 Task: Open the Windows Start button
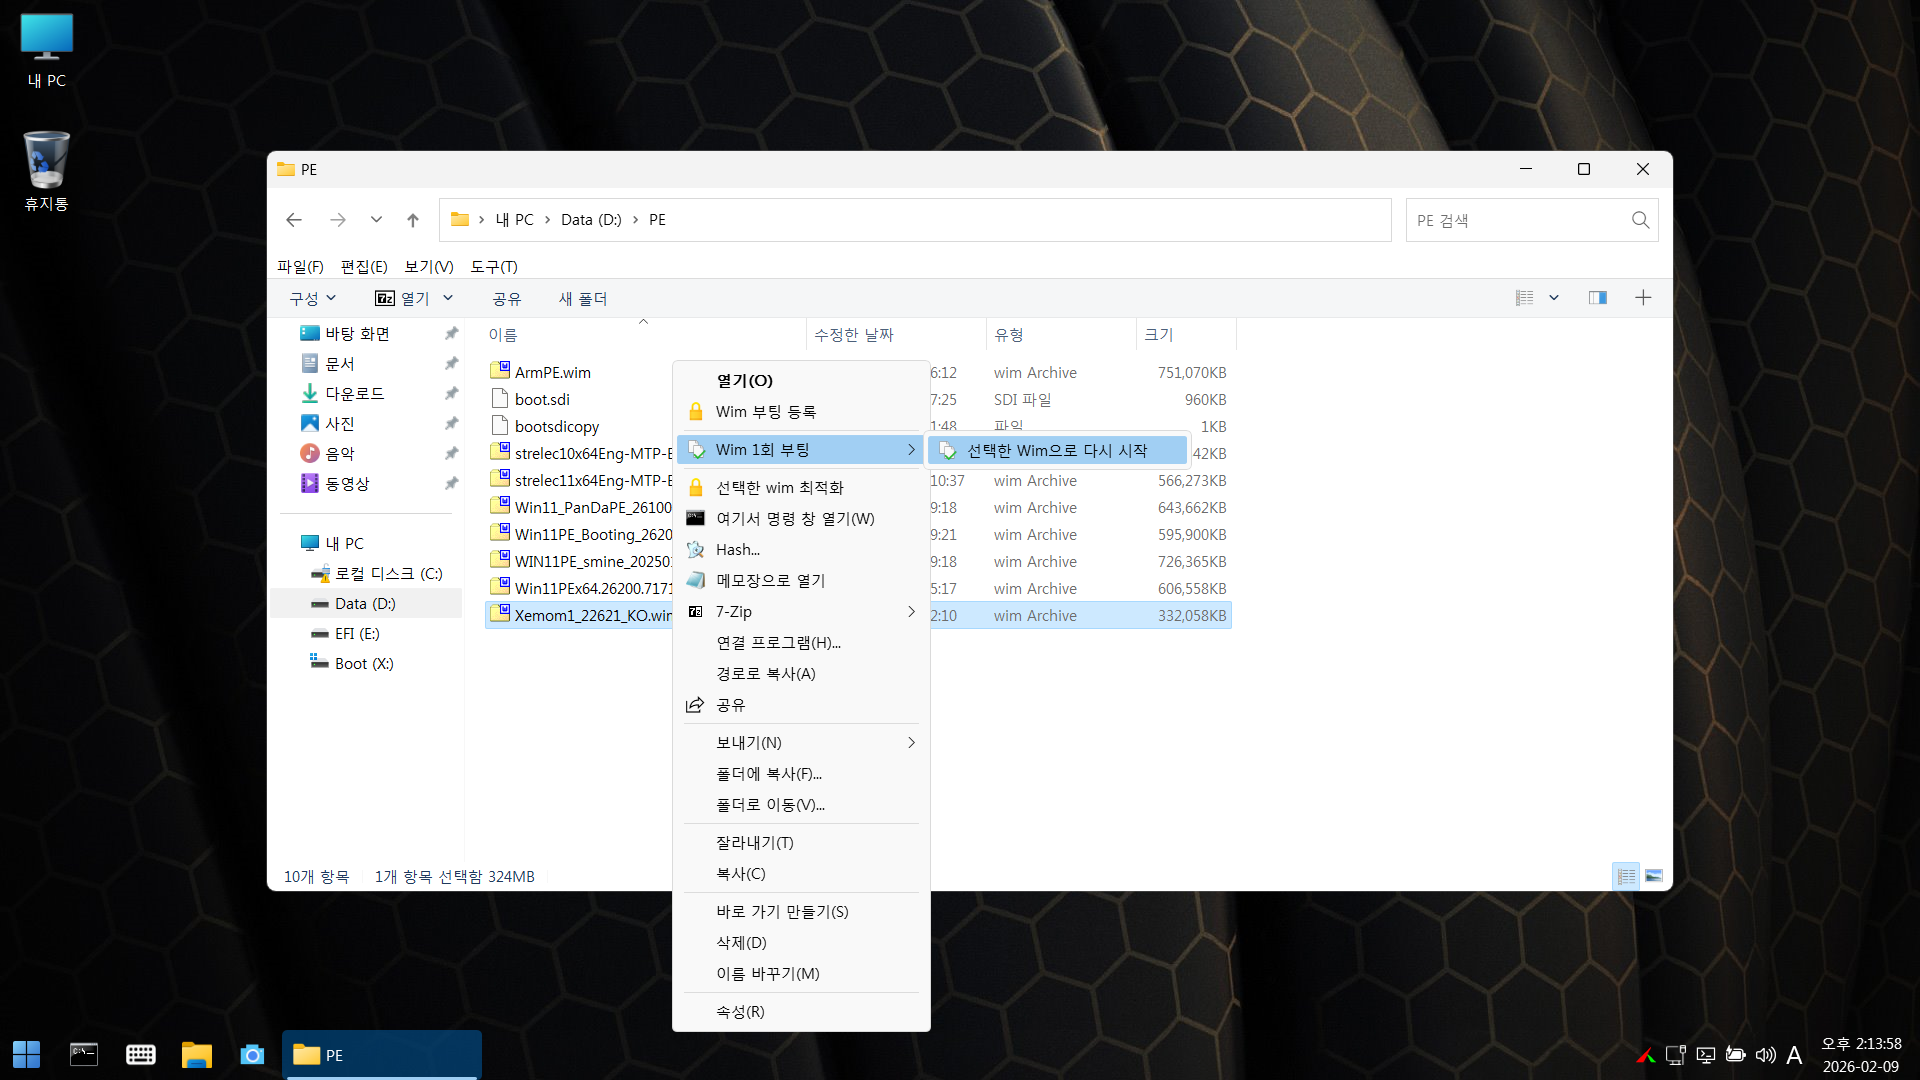[x=27, y=1055]
